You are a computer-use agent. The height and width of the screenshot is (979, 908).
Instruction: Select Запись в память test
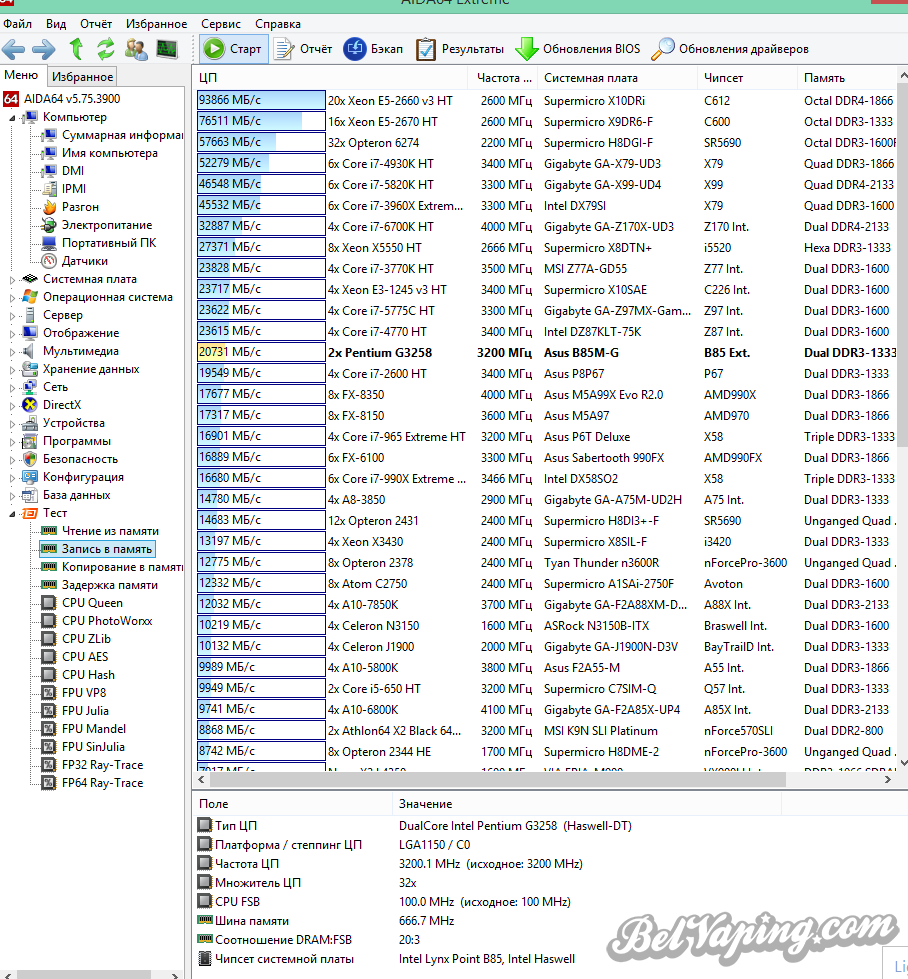tap(97, 549)
